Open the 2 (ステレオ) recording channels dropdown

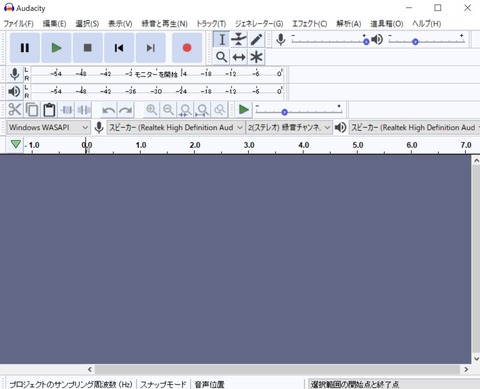pos(289,127)
